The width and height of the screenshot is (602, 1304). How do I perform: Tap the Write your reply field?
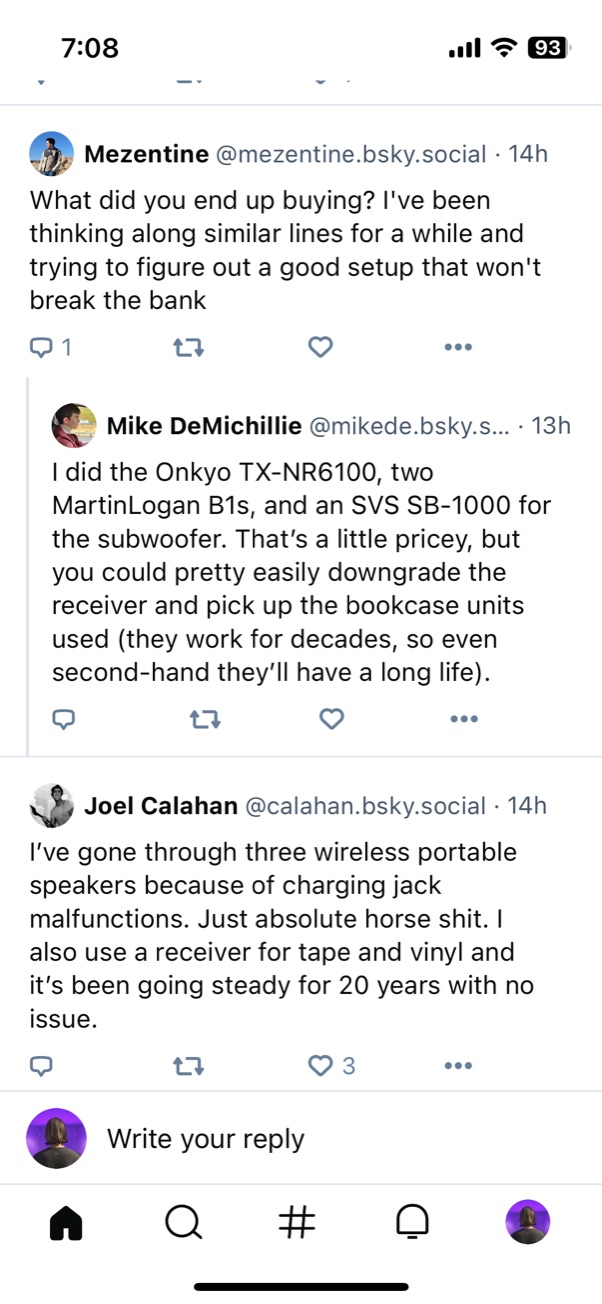pyautogui.click(x=300, y=1138)
